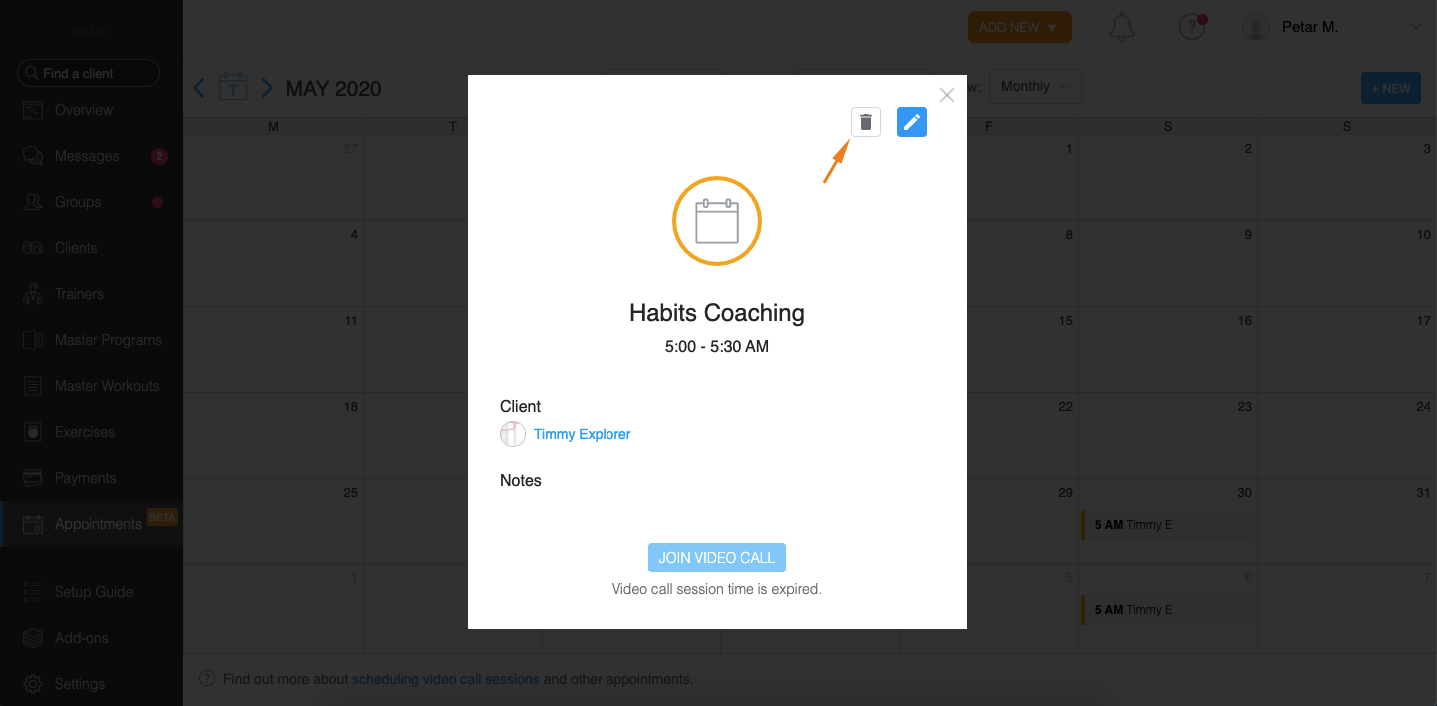The width and height of the screenshot is (1437, 706).
Task: Open the Monthly view dropdown
Action: pyautogui.click(x=1035, y=87)
